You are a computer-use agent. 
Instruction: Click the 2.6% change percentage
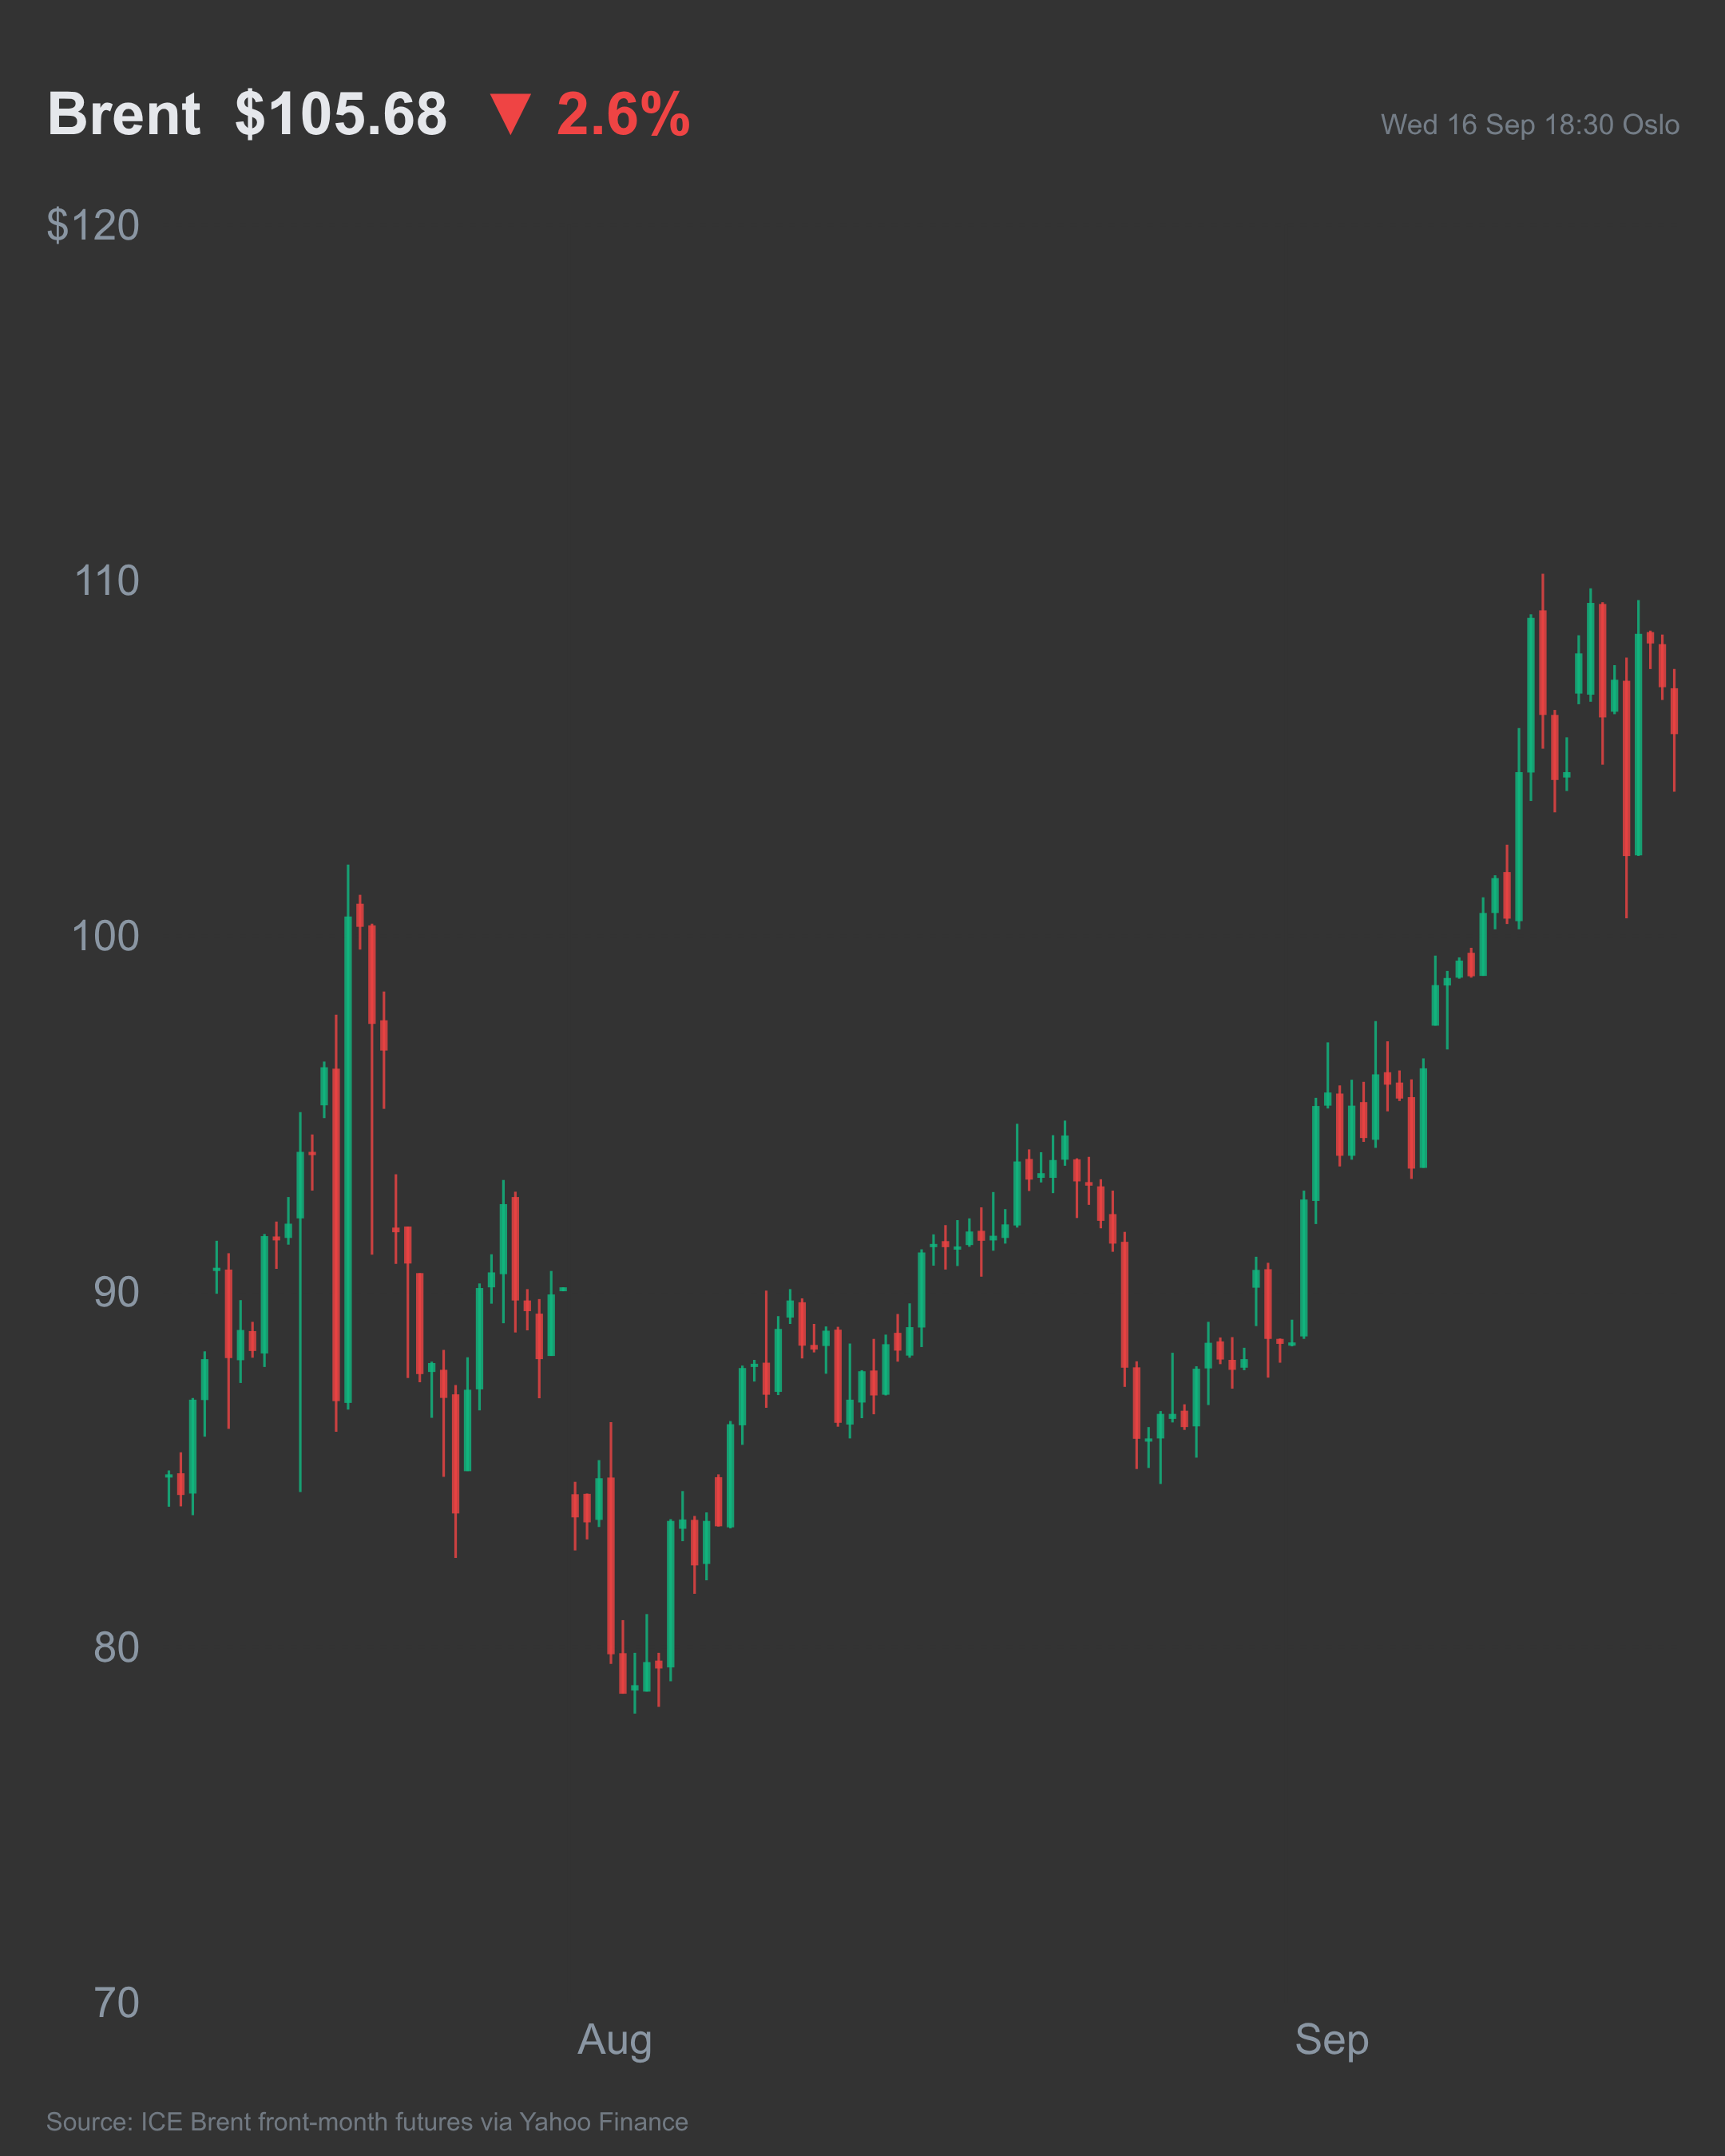(x=623, y=114)
